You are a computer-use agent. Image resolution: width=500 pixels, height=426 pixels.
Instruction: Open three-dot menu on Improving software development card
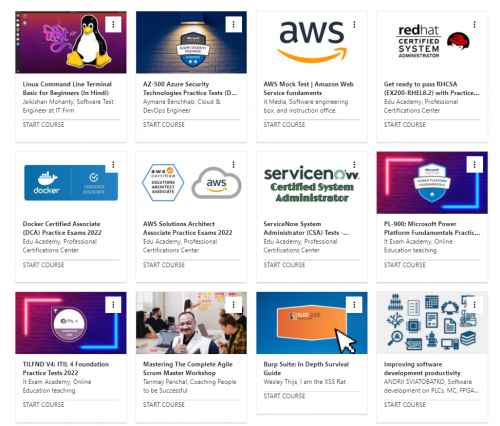[474, 305]
